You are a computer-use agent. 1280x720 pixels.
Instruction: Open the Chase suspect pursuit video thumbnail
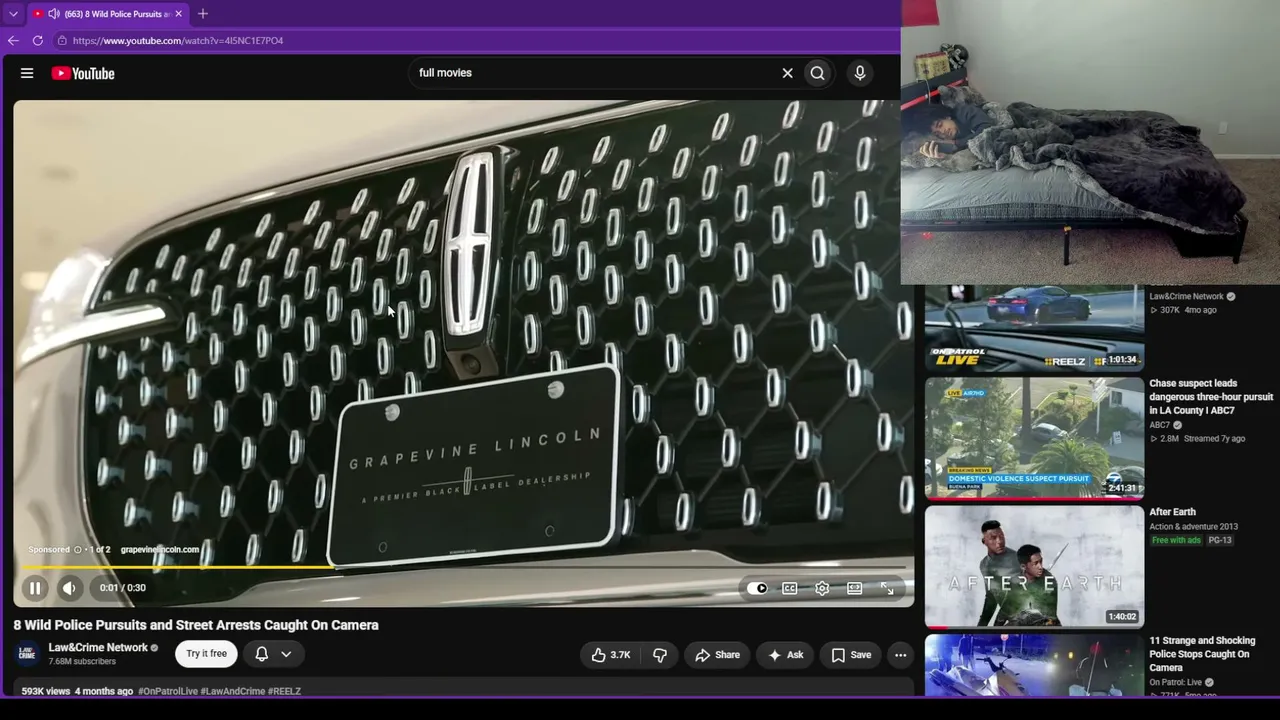point(1034,438)
